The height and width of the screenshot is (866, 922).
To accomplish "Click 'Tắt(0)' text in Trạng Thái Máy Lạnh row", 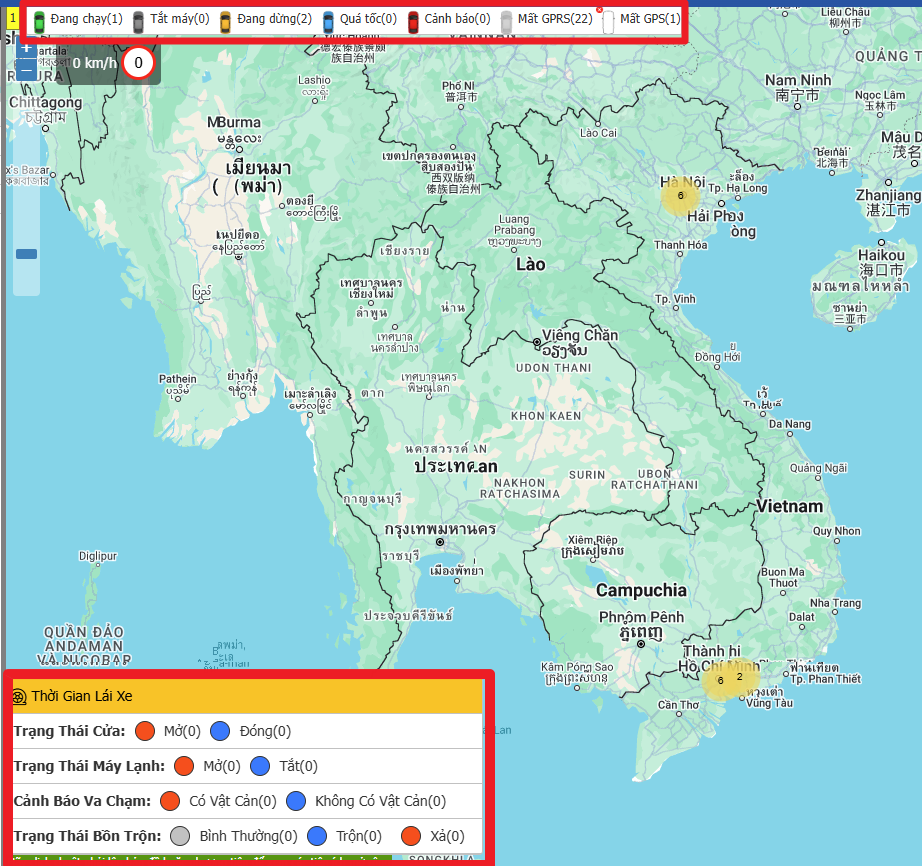I will point(298,766).
